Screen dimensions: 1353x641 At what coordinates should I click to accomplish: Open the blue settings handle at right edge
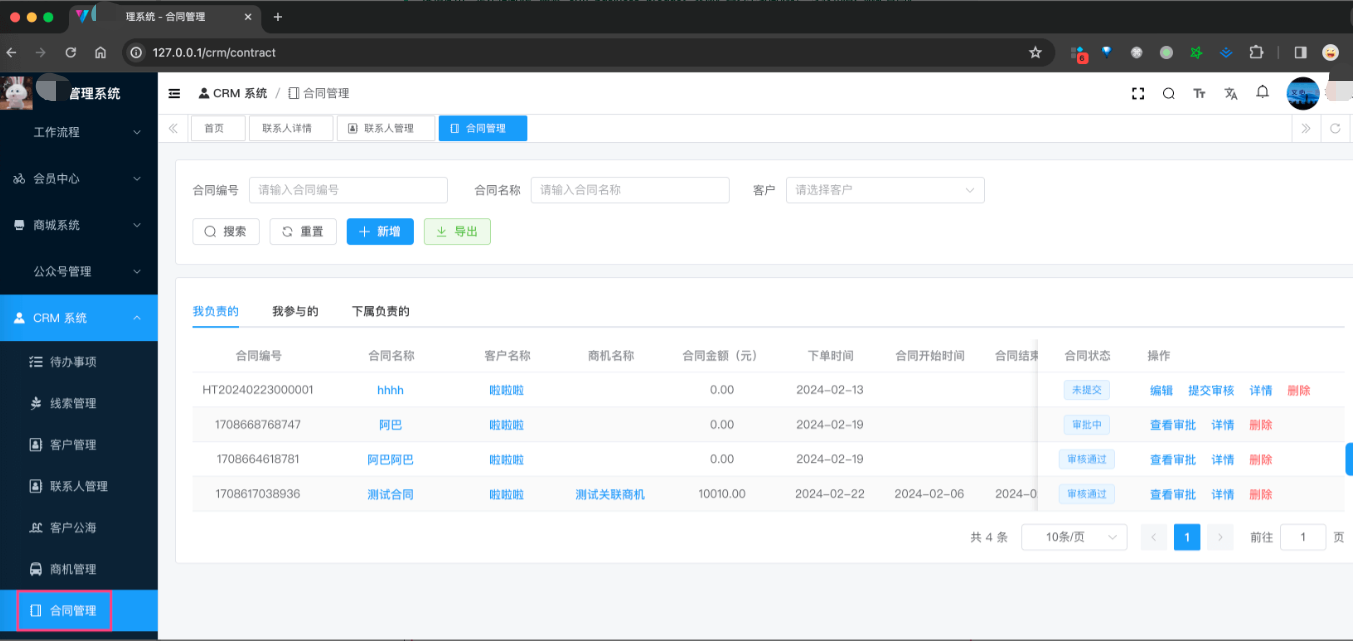tap(1349, 459)
